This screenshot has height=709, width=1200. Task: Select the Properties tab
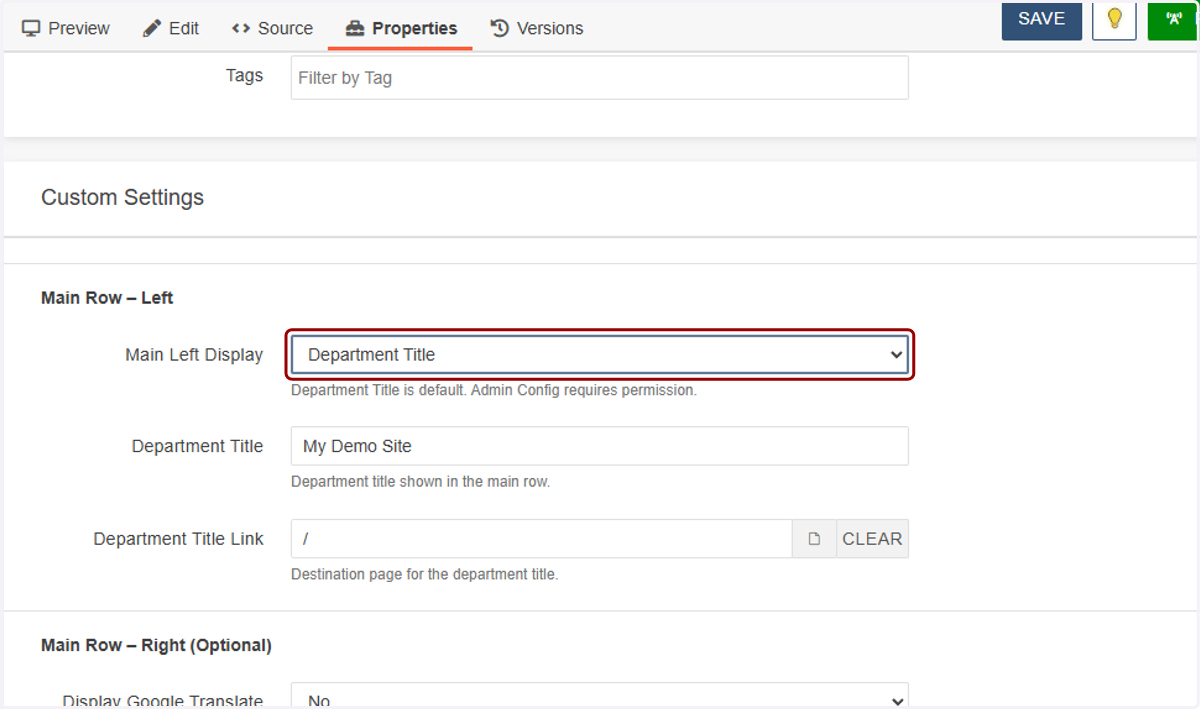pyautogui.click(x=400, y=28)
